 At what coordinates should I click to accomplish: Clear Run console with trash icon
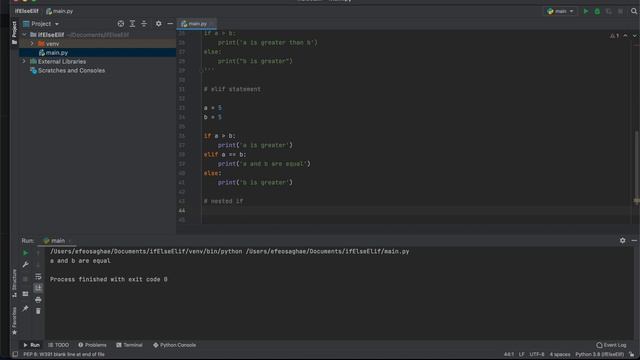coord(38,311)
